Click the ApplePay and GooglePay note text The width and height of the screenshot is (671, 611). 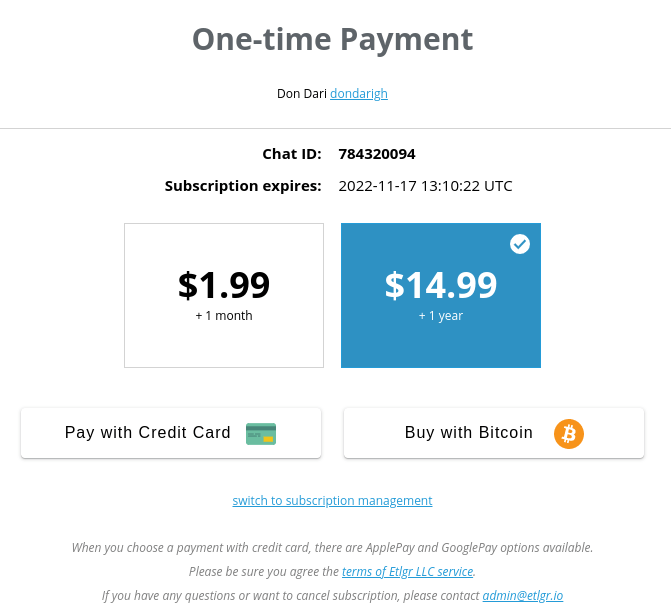[333, 547]
